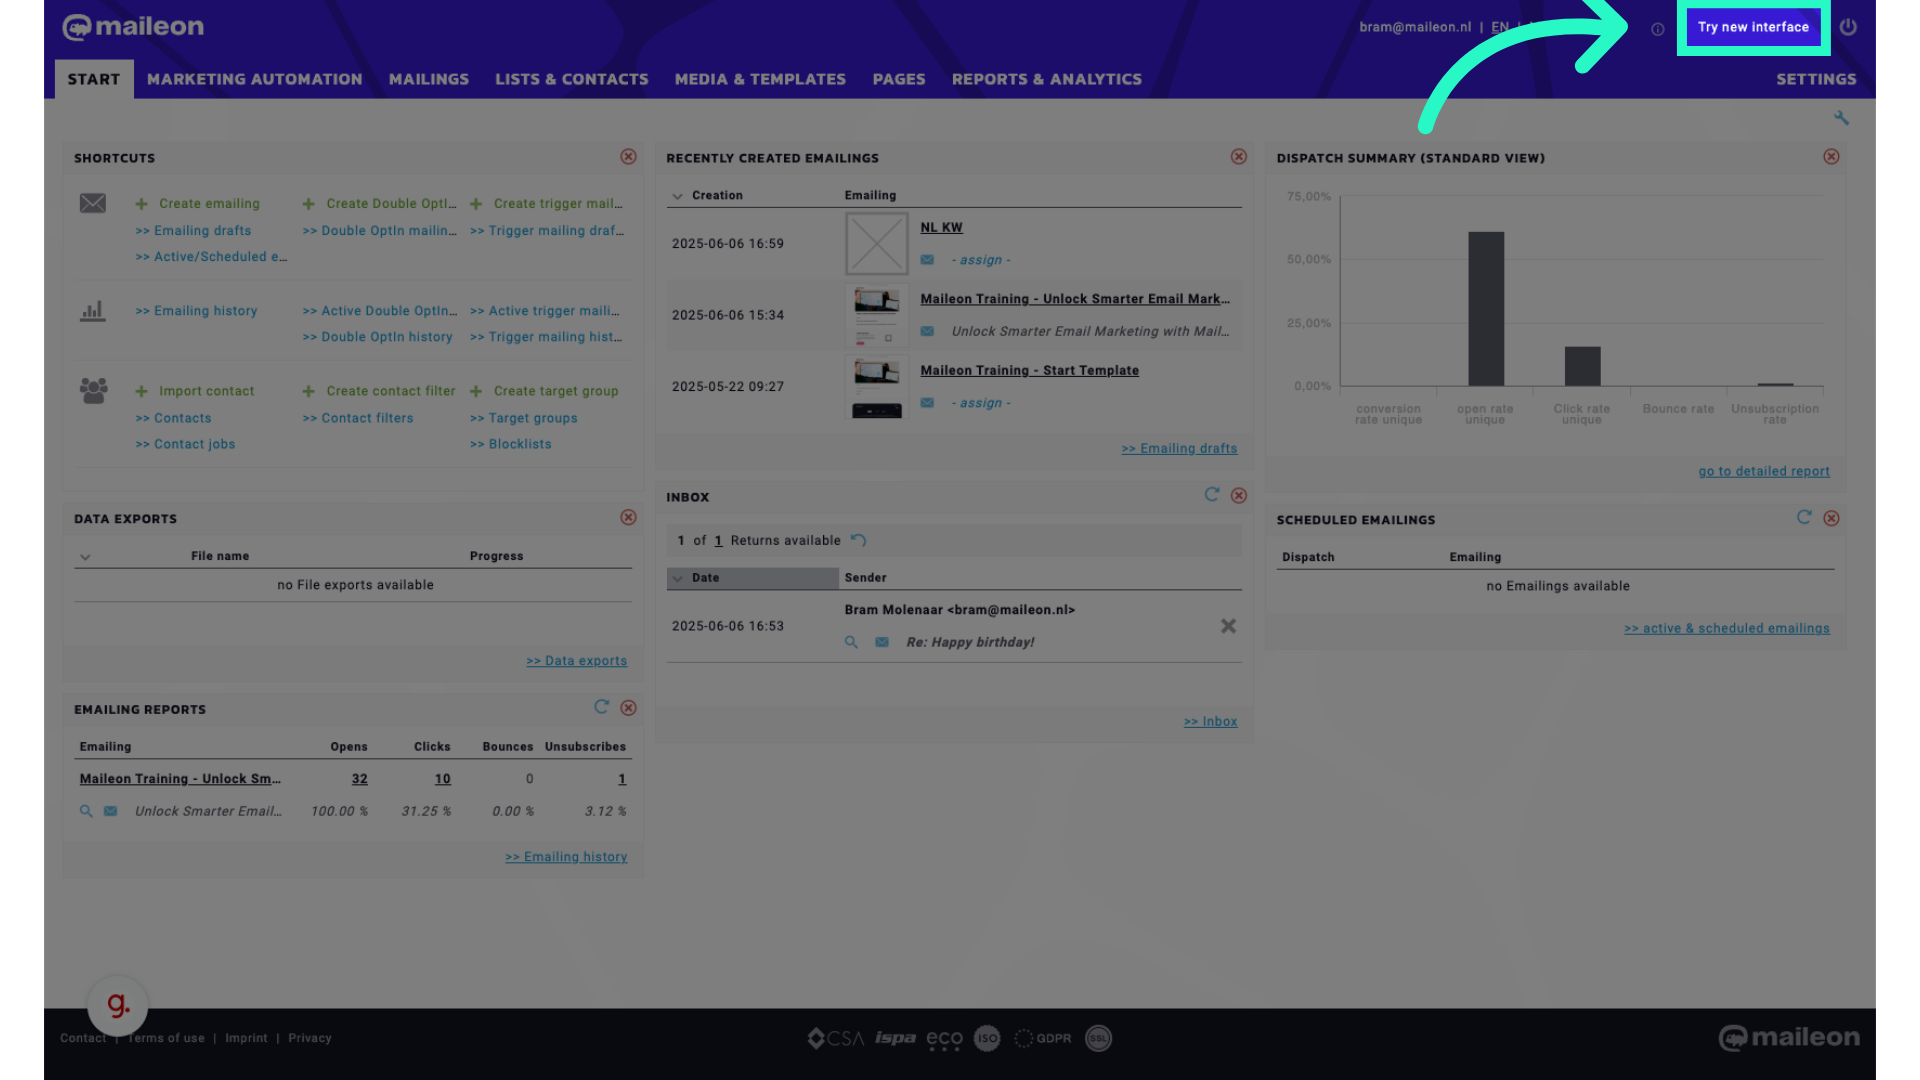Open active & scheduled emailings link

click(1727, 629)
